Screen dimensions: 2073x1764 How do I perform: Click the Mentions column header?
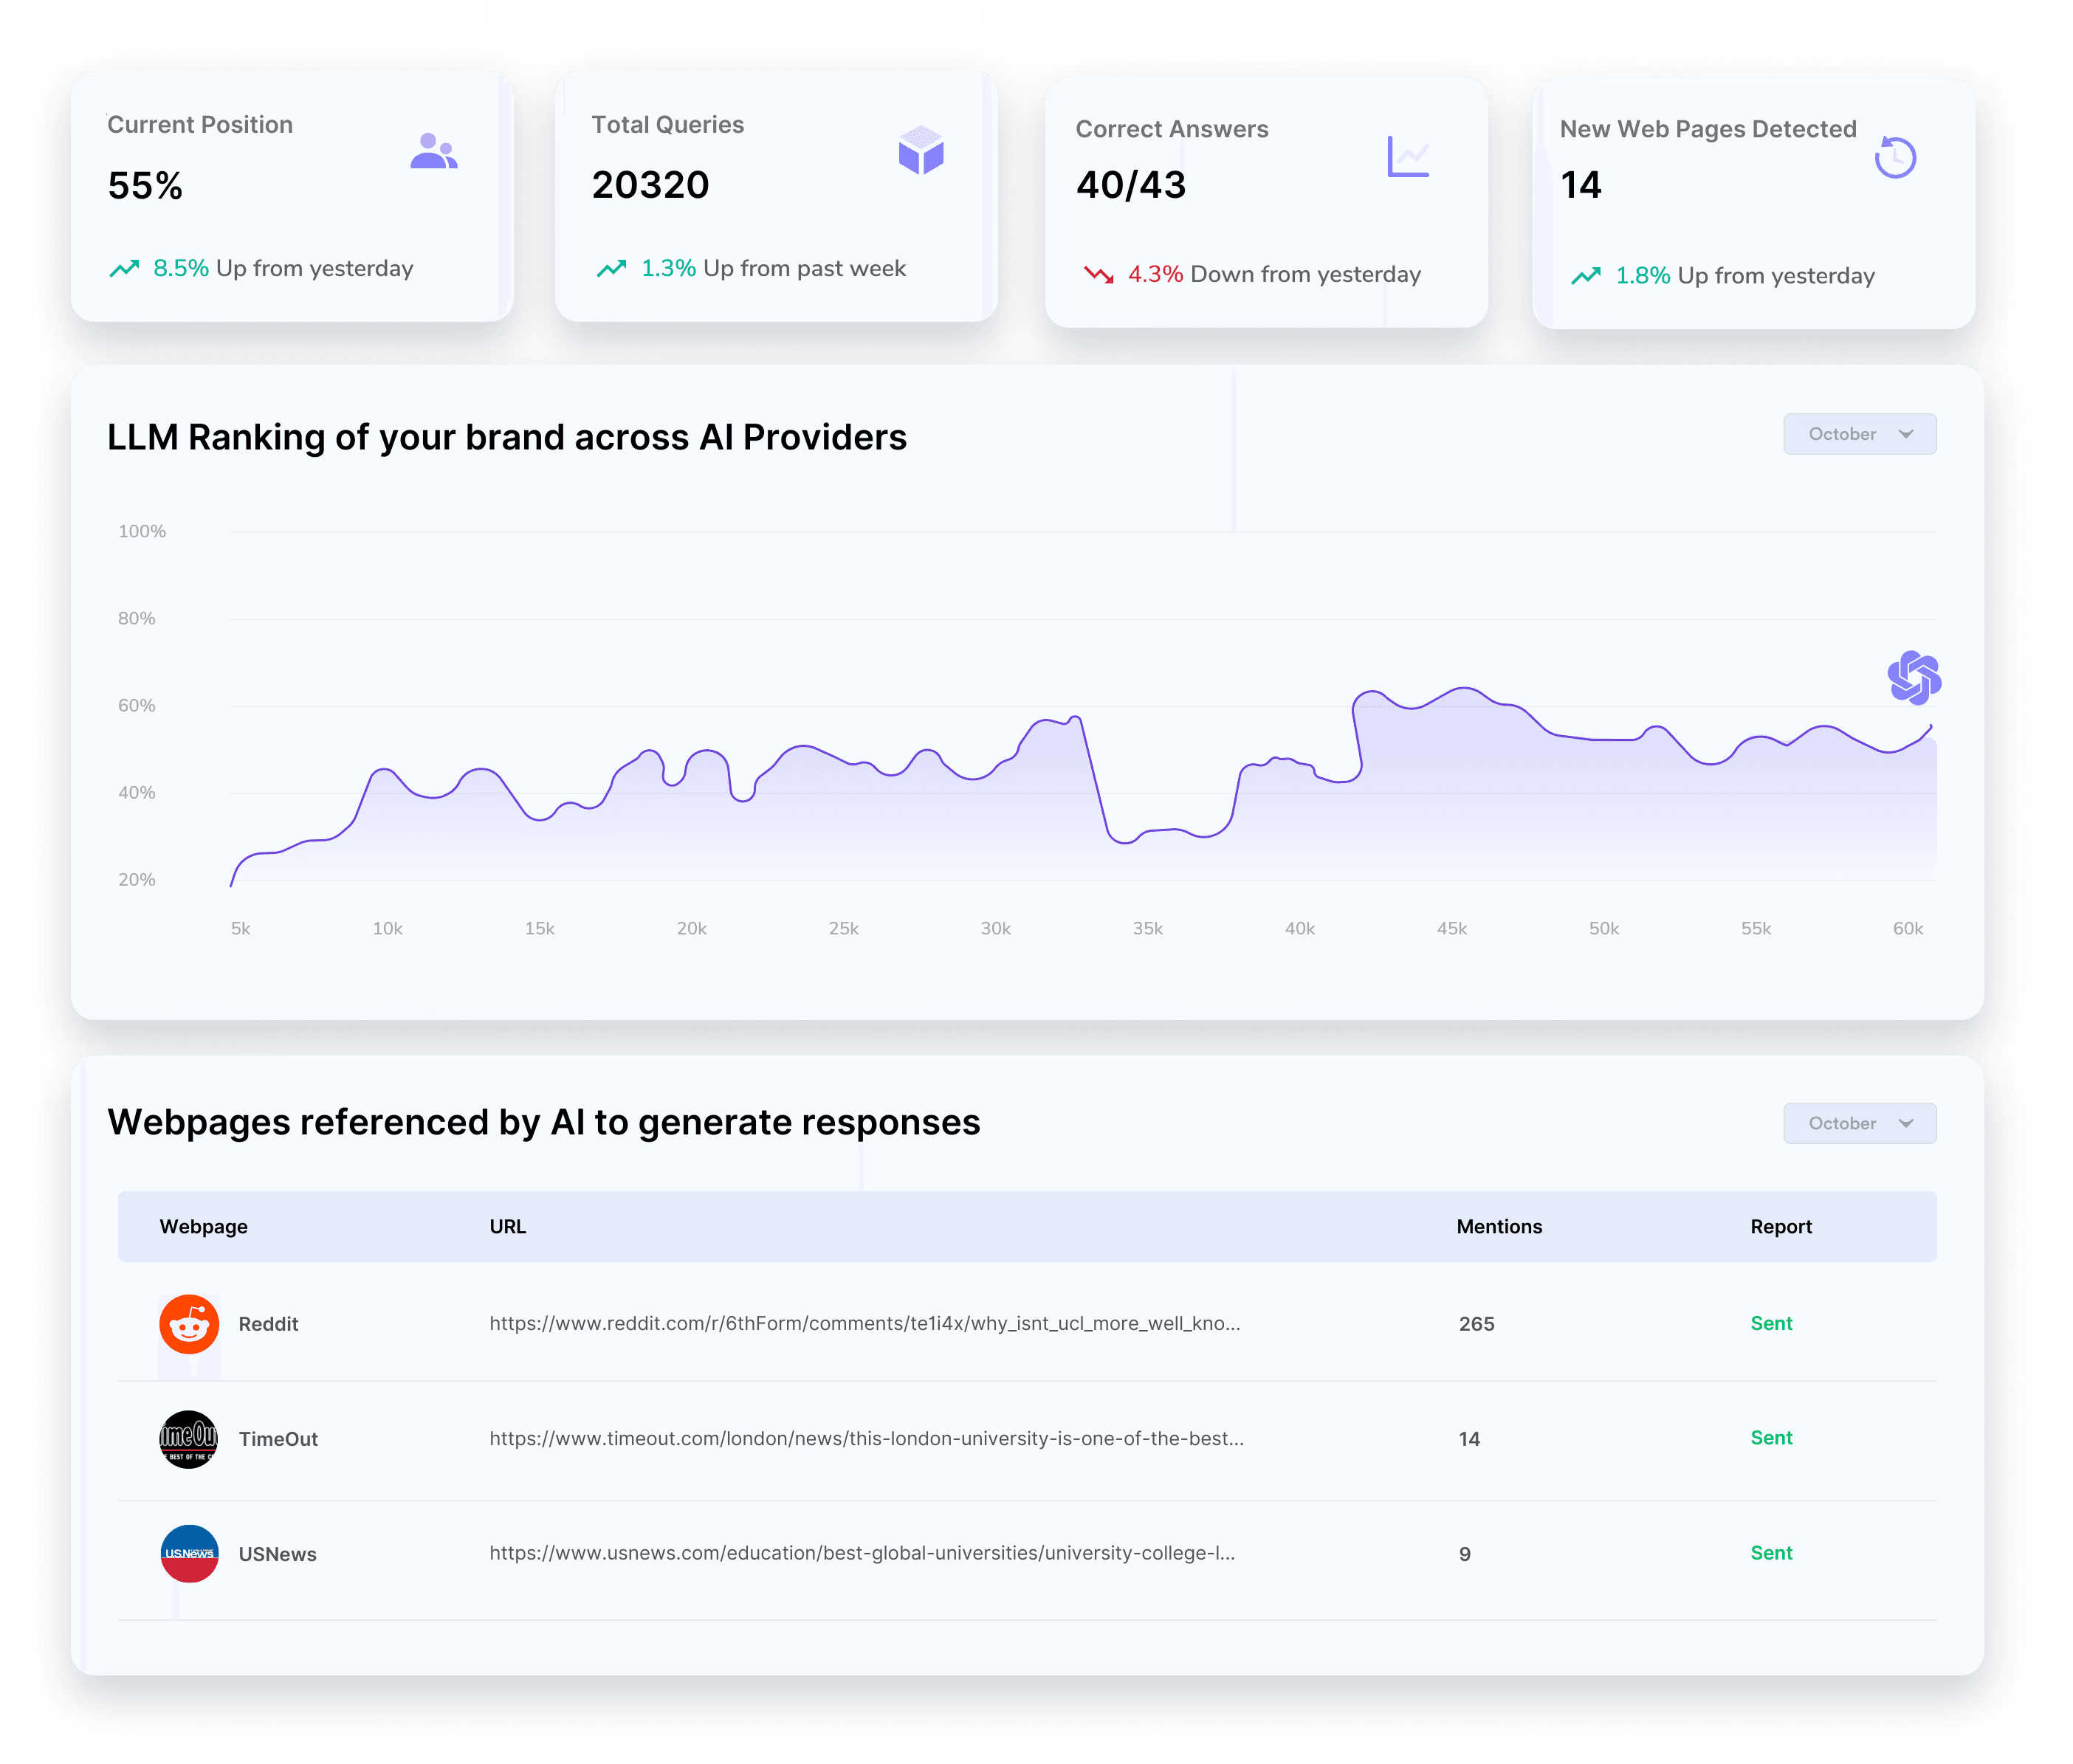click(1498, 1227)
